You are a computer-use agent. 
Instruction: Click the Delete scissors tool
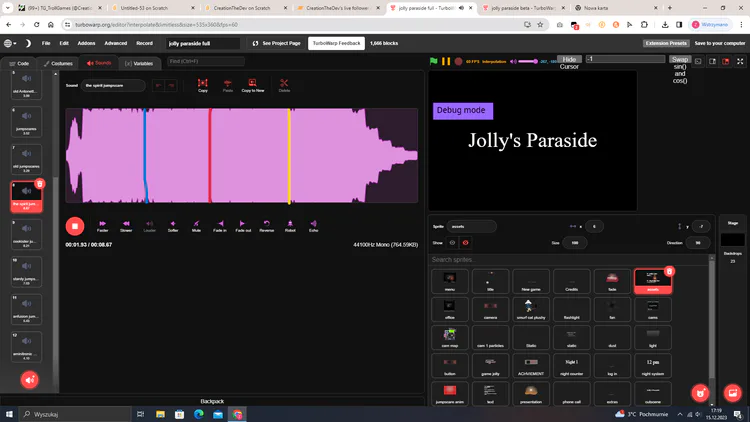[284, 85]
